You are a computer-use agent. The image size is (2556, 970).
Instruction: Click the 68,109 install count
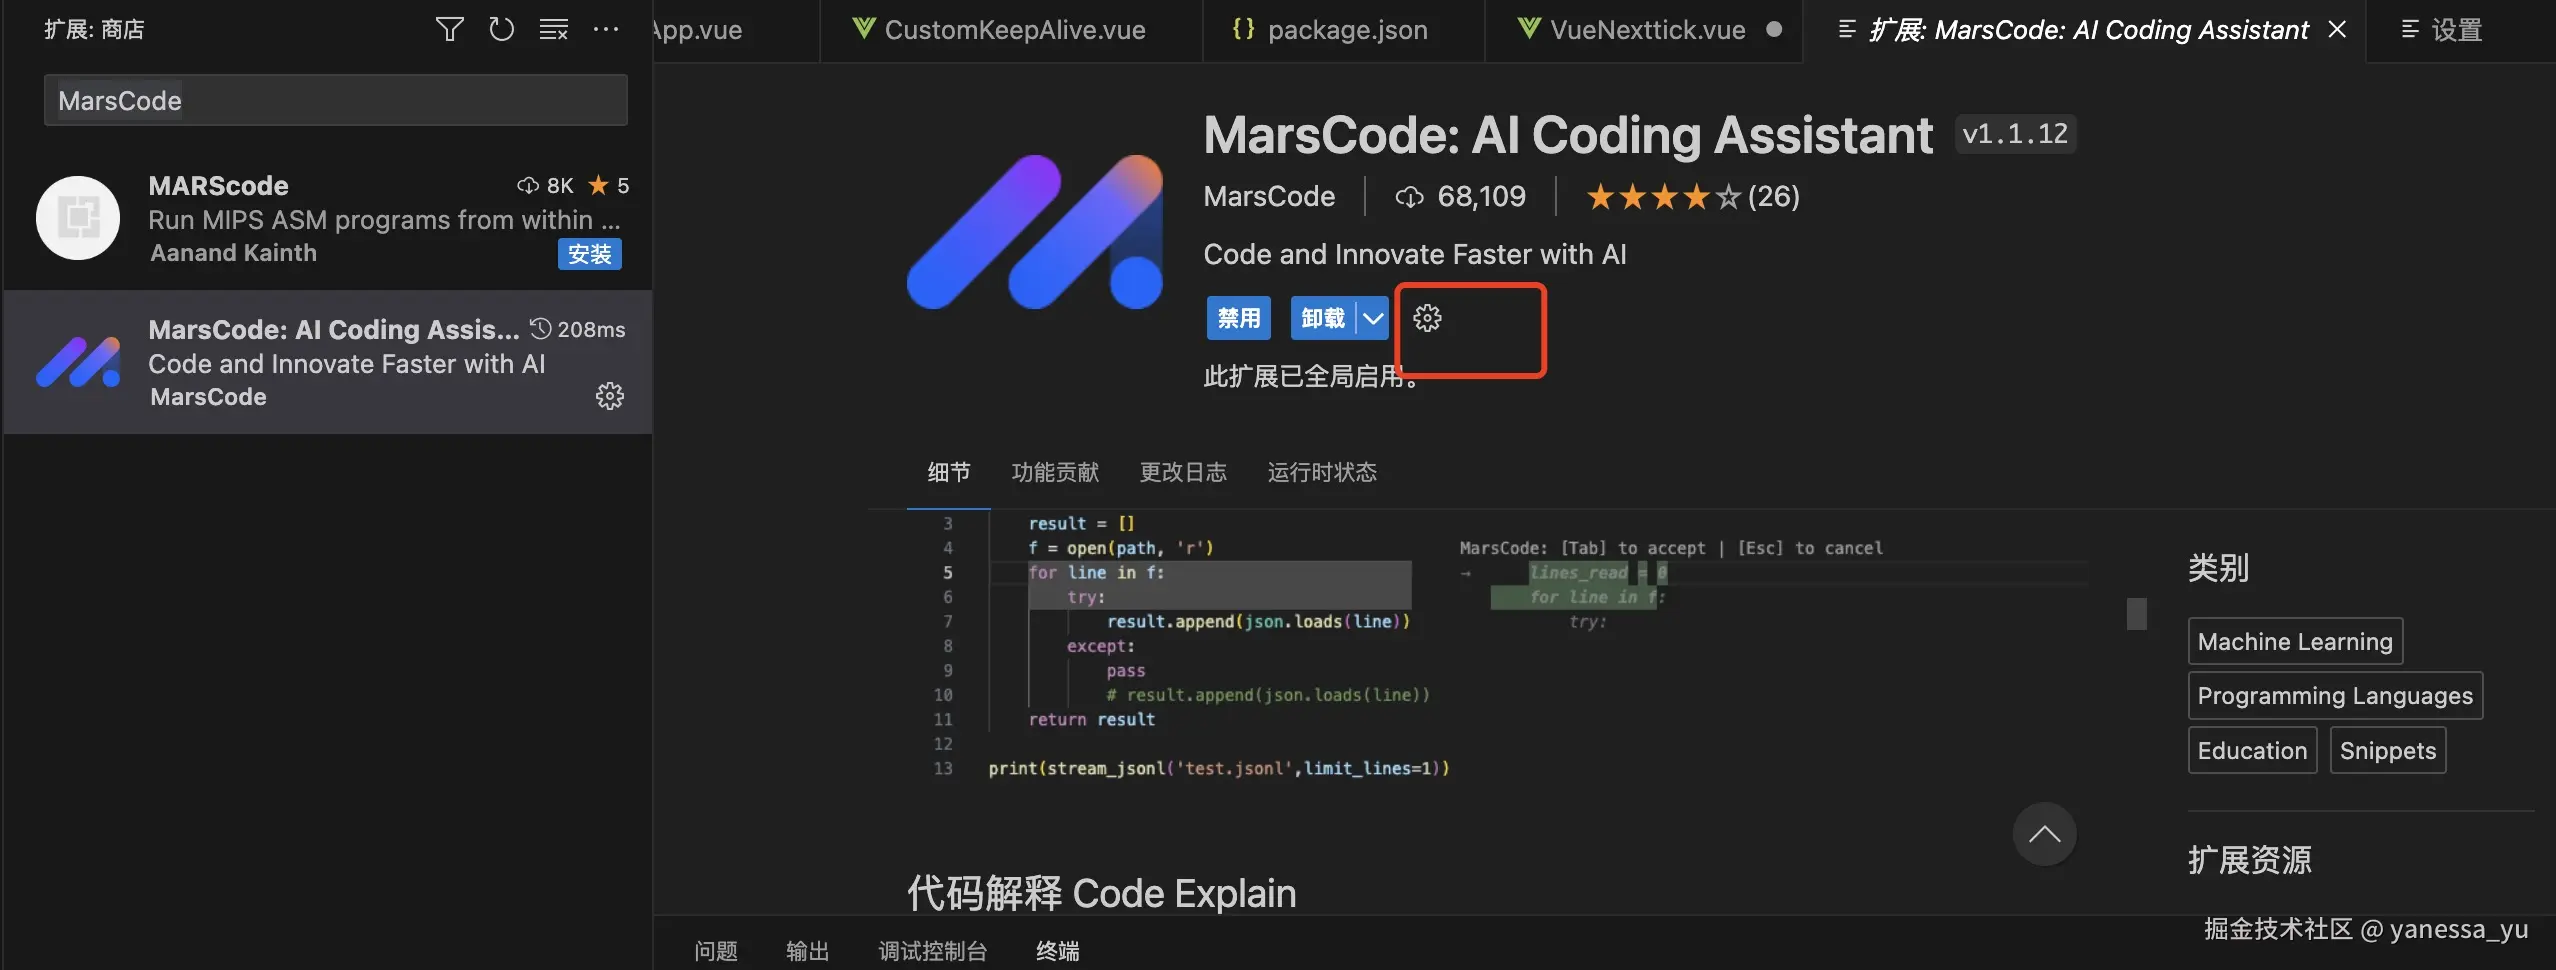[x=1460, y=196]
